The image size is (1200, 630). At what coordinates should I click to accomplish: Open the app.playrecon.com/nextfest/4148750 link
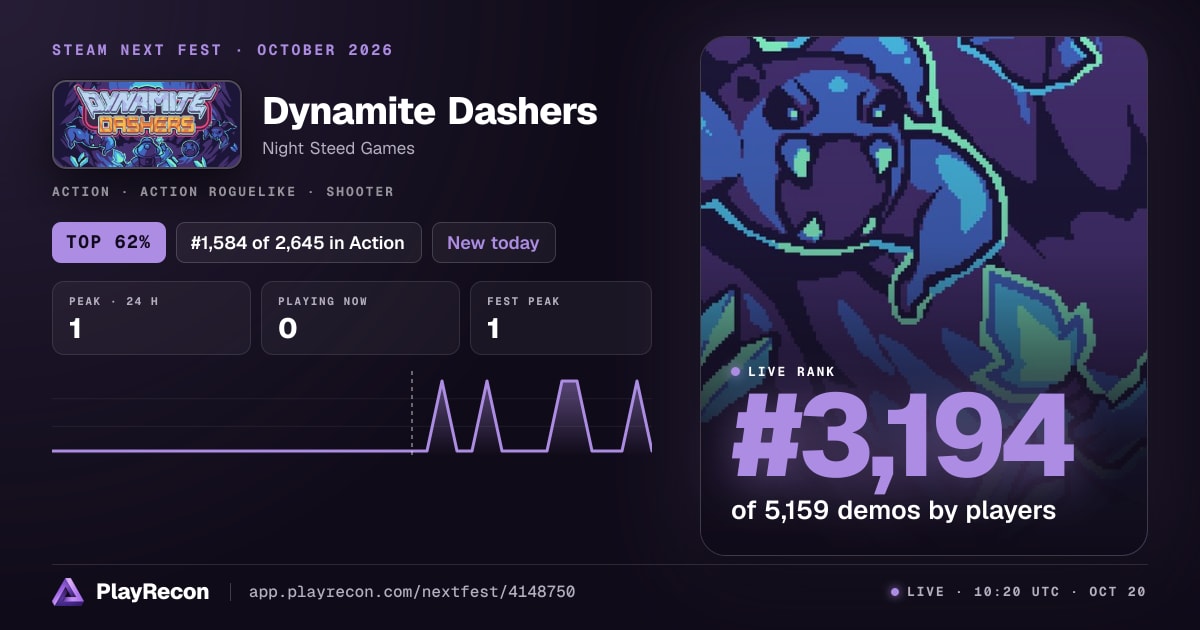pyautogui.click(x=411, y=592)
